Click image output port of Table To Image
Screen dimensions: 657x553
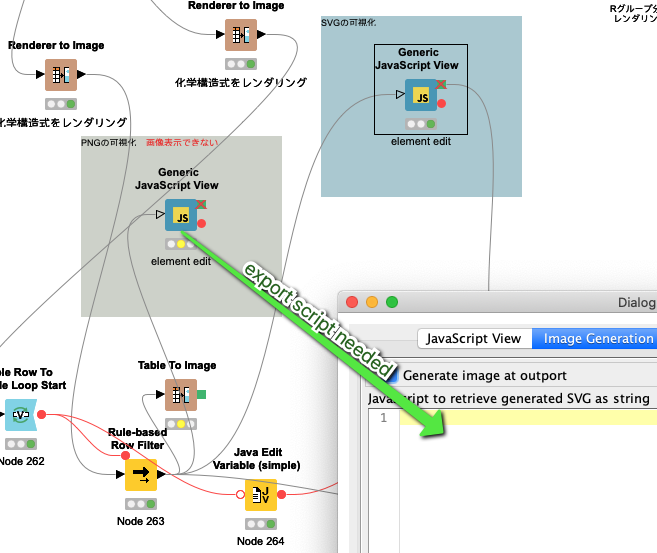(201, 394)
